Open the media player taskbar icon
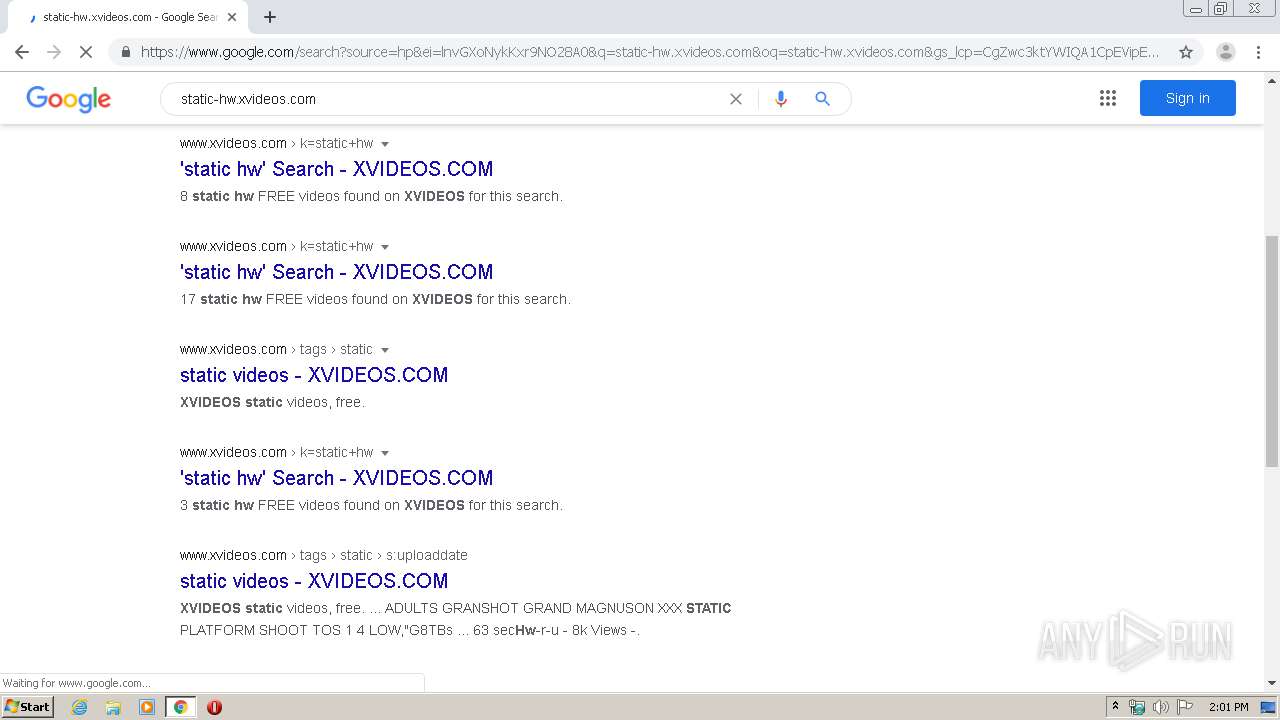Viewport: 1280px width, 720px height. pyautogui.click(x=147, y=707)
